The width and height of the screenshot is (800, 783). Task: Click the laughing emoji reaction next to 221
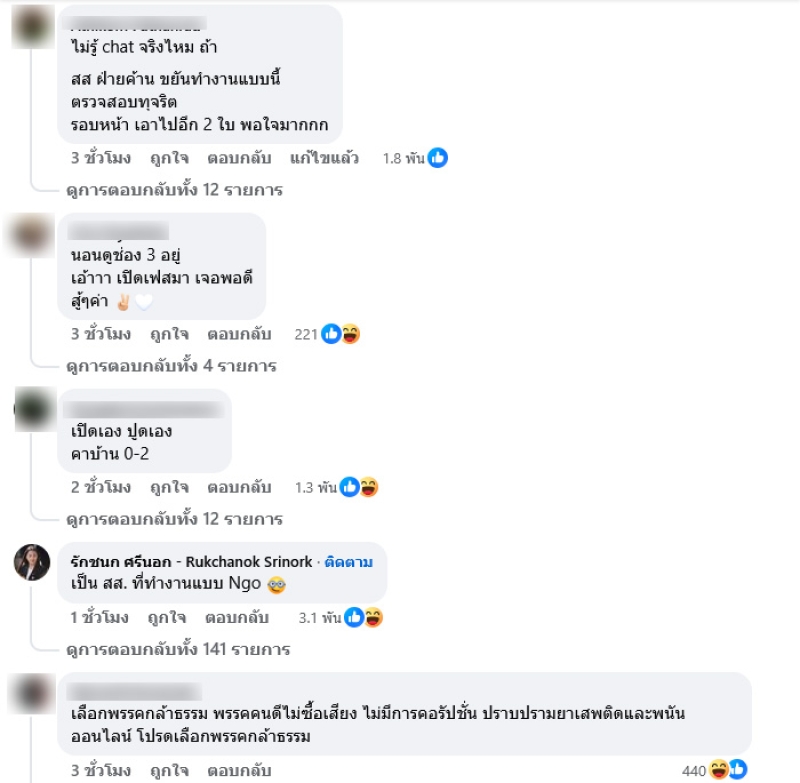[x=351, y=334]
